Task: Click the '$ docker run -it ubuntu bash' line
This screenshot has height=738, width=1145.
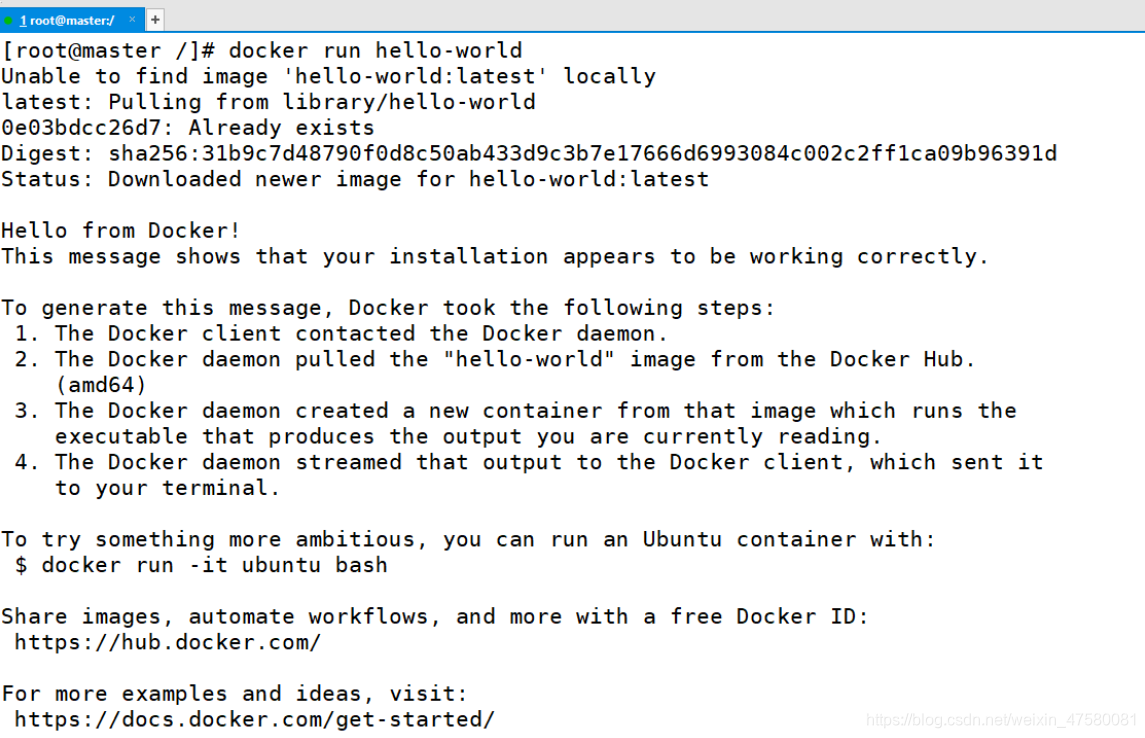Action: click(201, 566)
